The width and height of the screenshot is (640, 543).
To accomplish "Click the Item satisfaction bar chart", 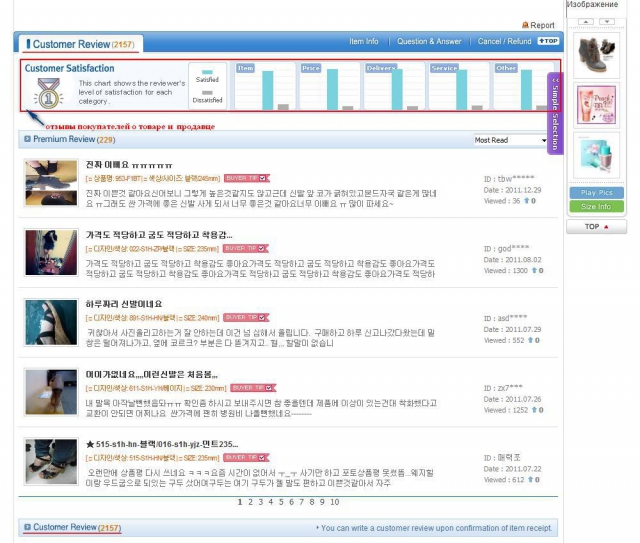I will [265, 86].
